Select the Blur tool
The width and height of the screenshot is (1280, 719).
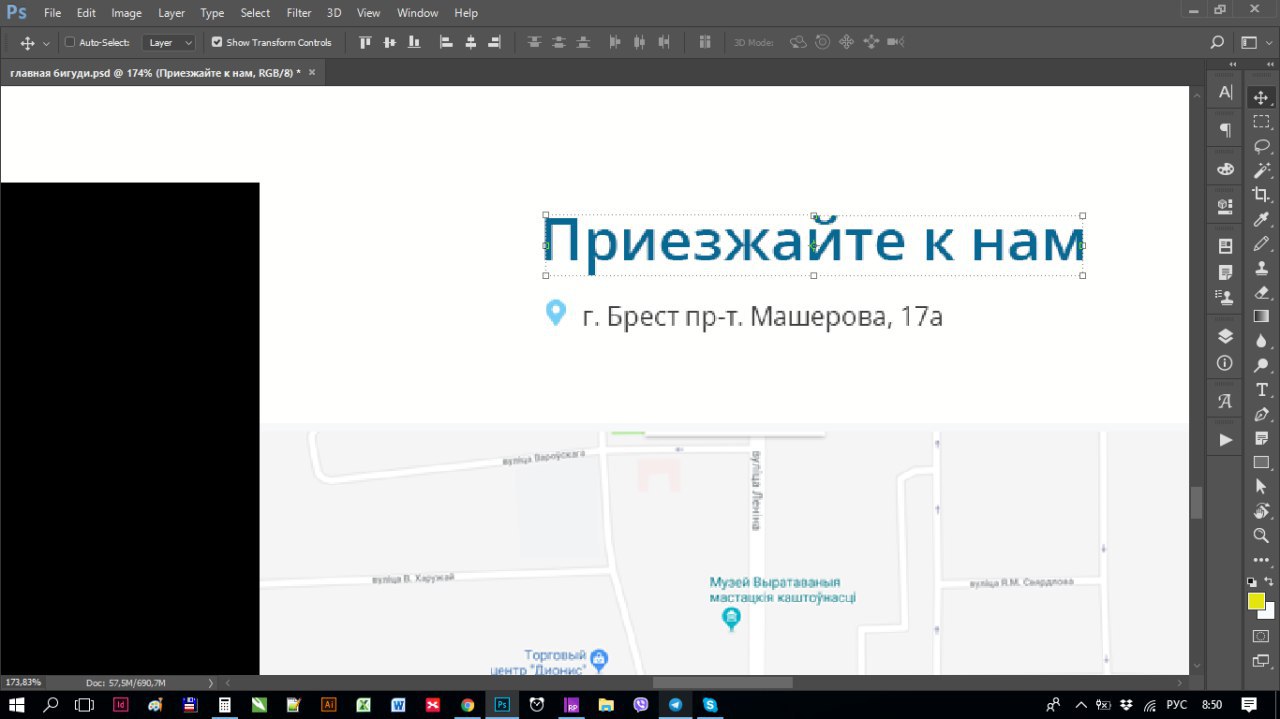point(1261,341)
